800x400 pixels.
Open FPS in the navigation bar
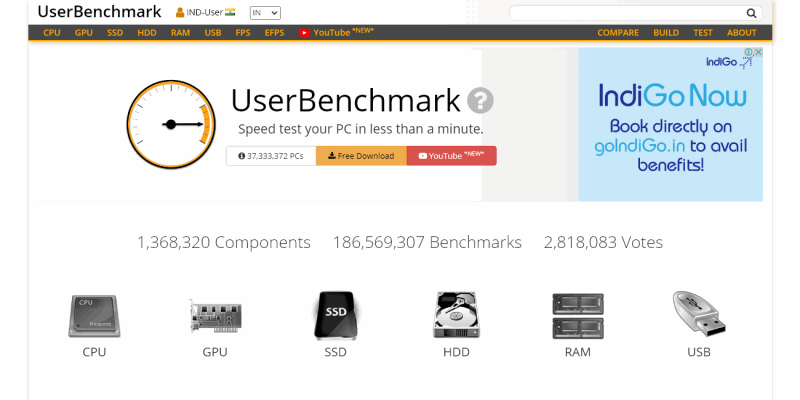pyautogui.click(x=243, y=33)
